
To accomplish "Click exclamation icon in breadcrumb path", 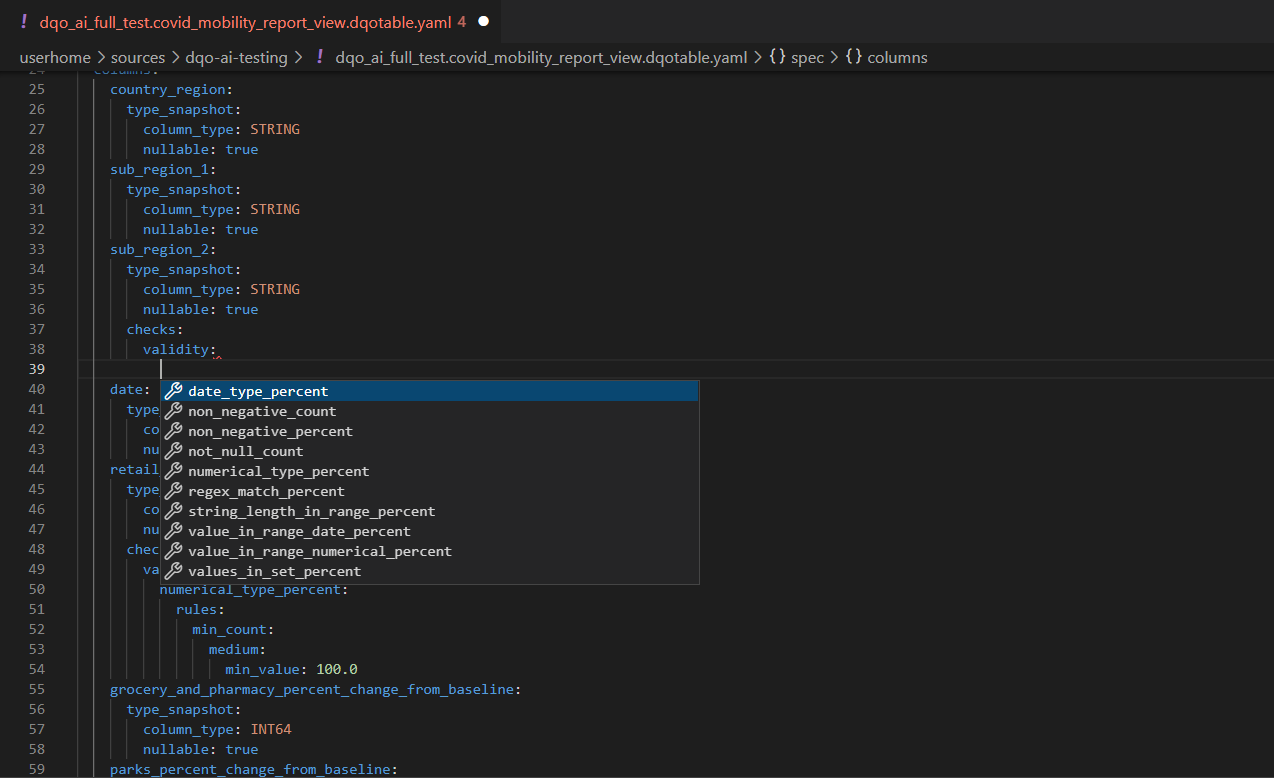I will coord(319,58).
